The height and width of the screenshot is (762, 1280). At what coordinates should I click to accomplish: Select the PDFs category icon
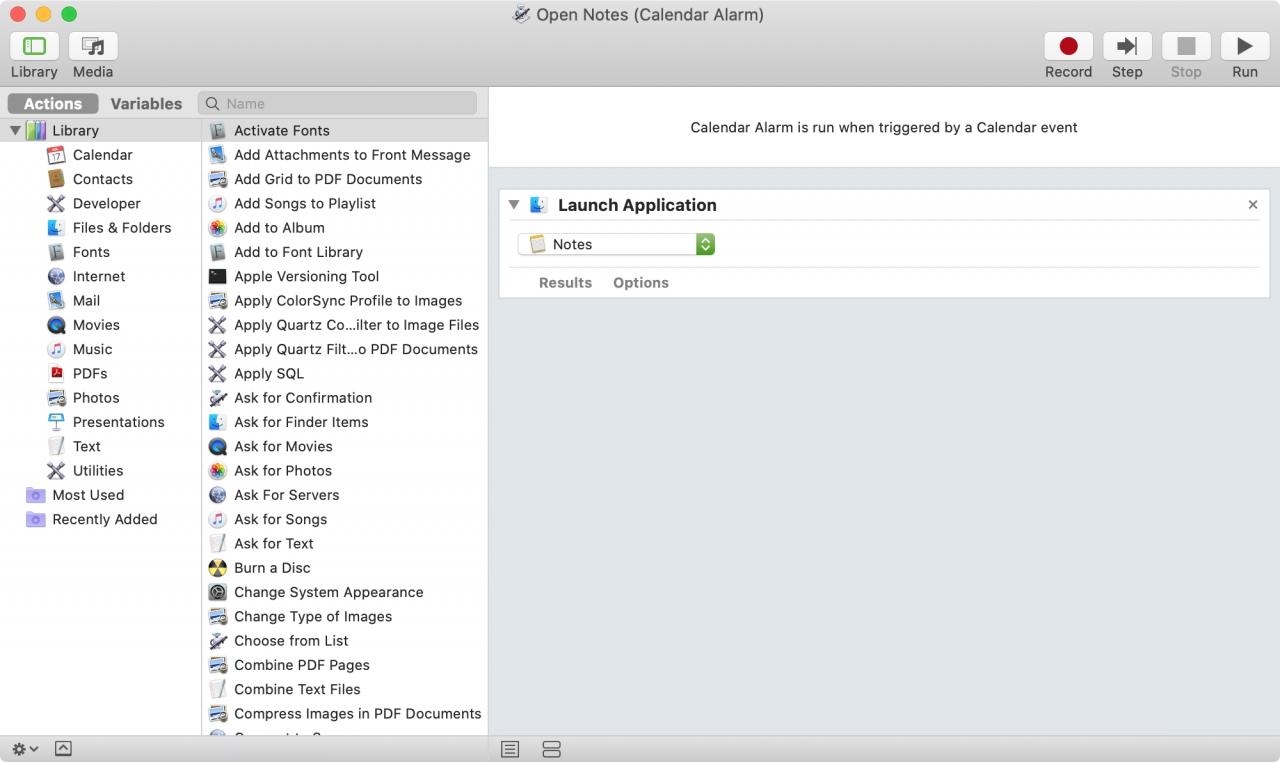(56, 373)
